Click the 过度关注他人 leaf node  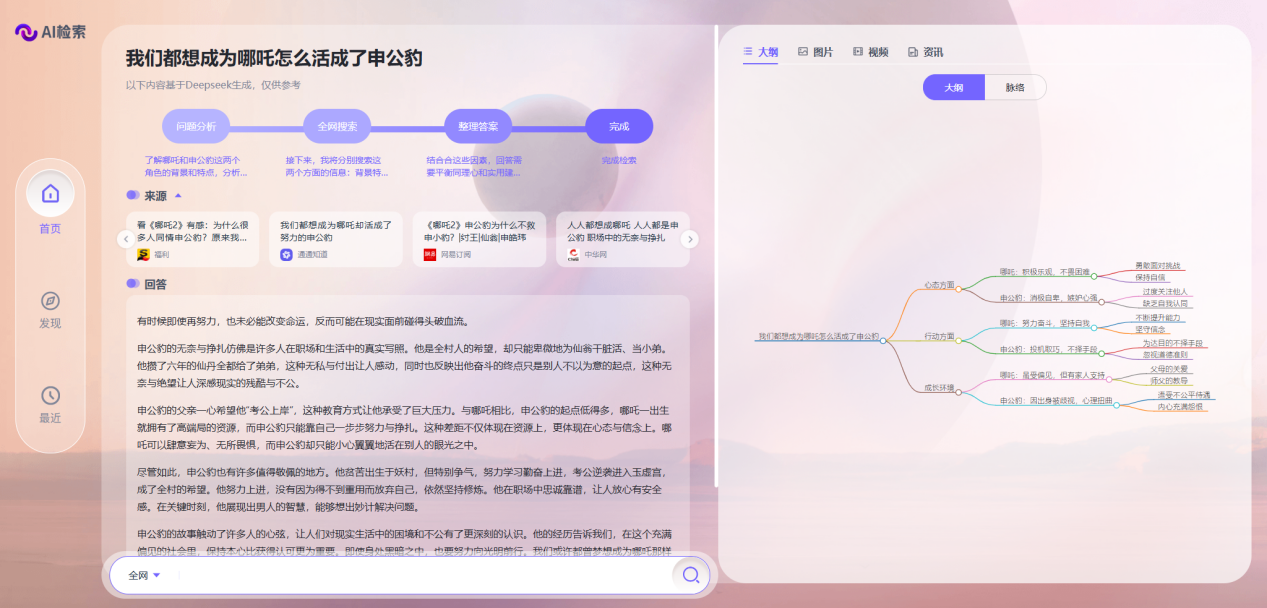point(1165,291)
